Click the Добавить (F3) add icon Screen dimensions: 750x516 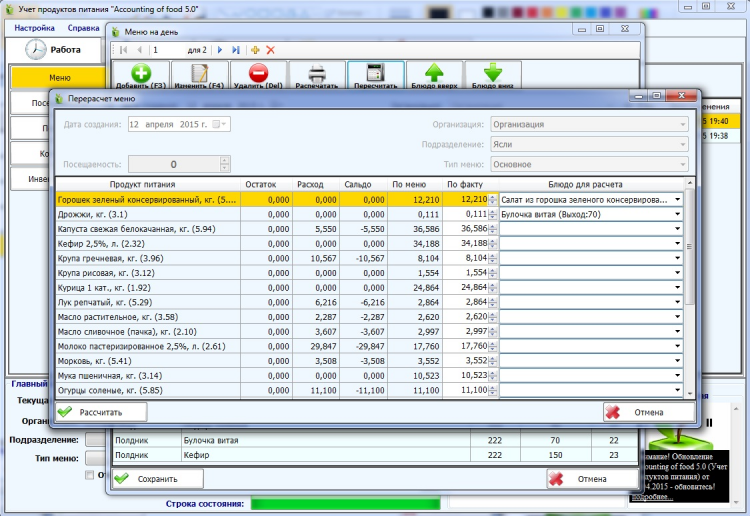coord(140,74)
